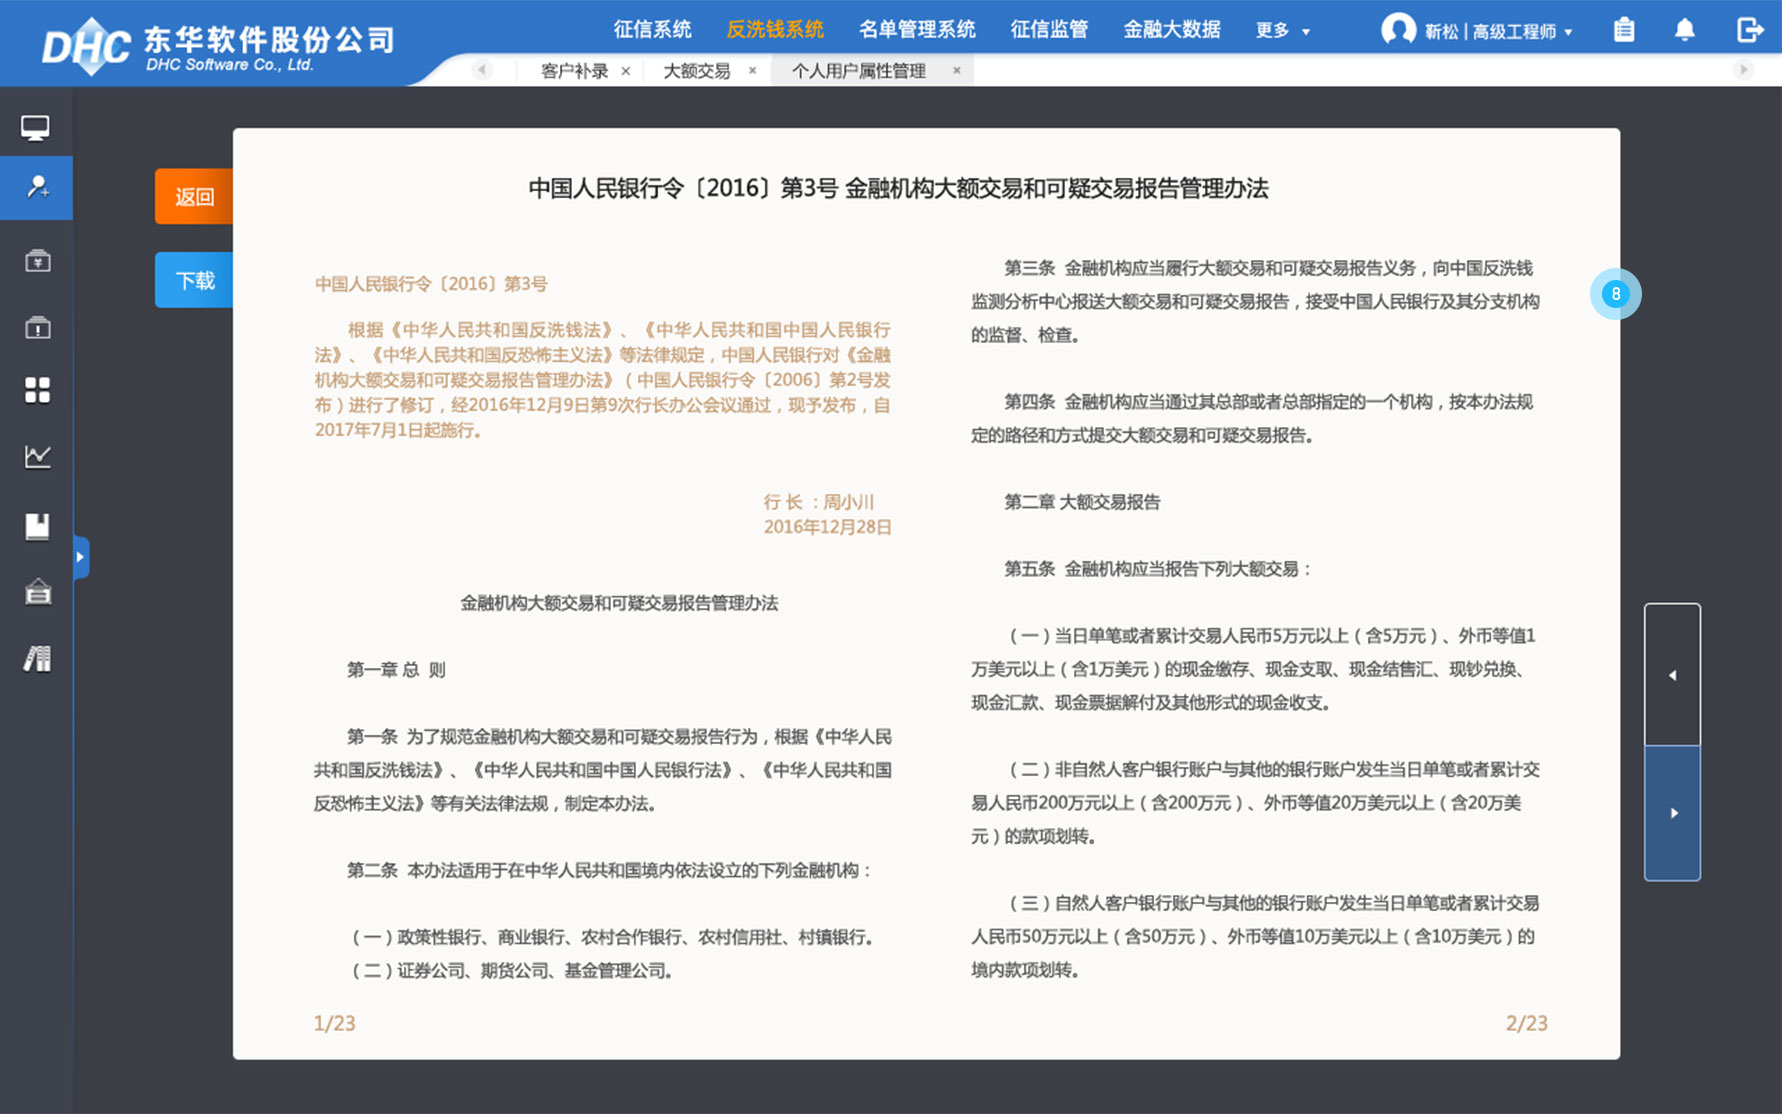This screenshot has height=1114, width=1782.
Task: Open the clipboard icon in top bar
Action: [x=1624, y=30]
